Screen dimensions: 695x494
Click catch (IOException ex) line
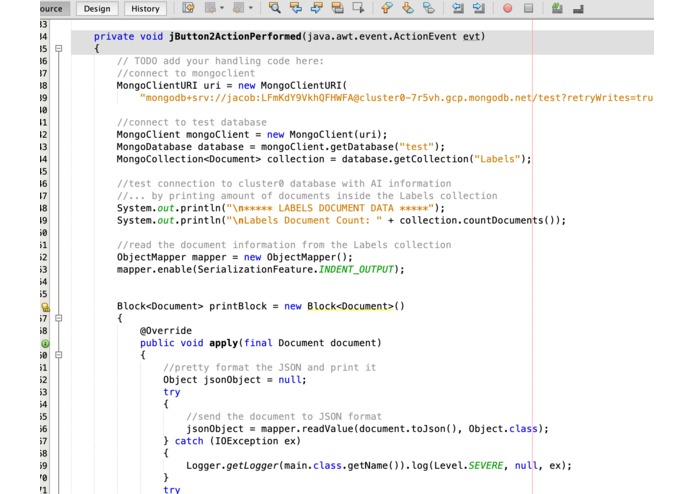(x=232, y=441)
